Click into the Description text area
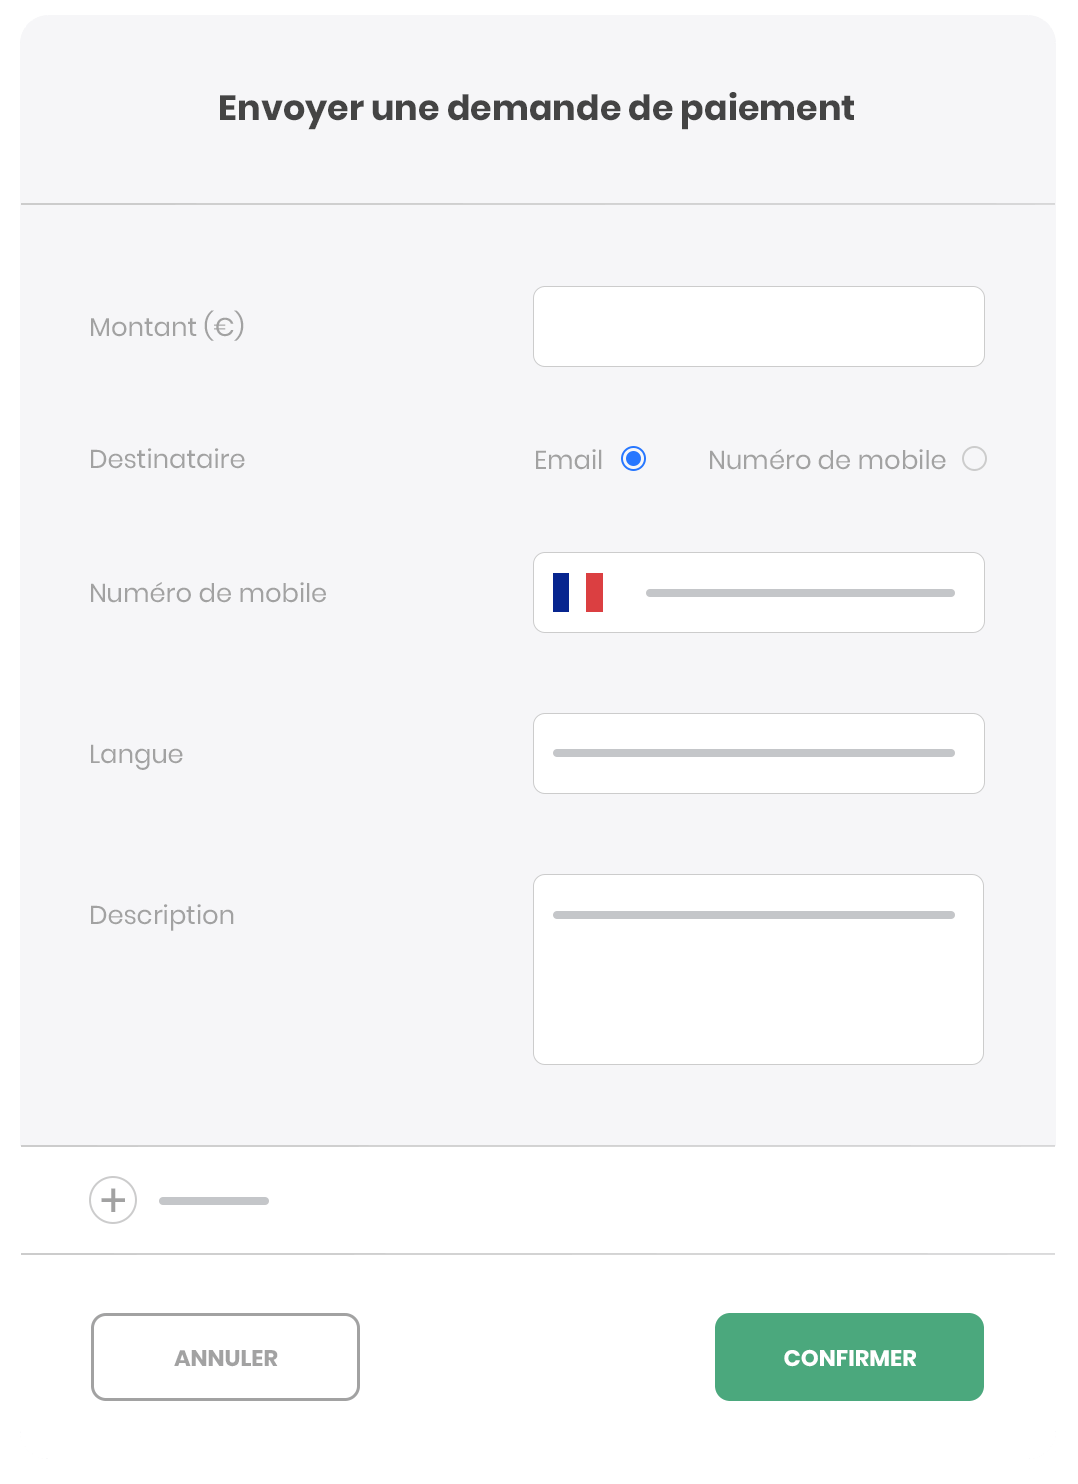 coord(758,968)
